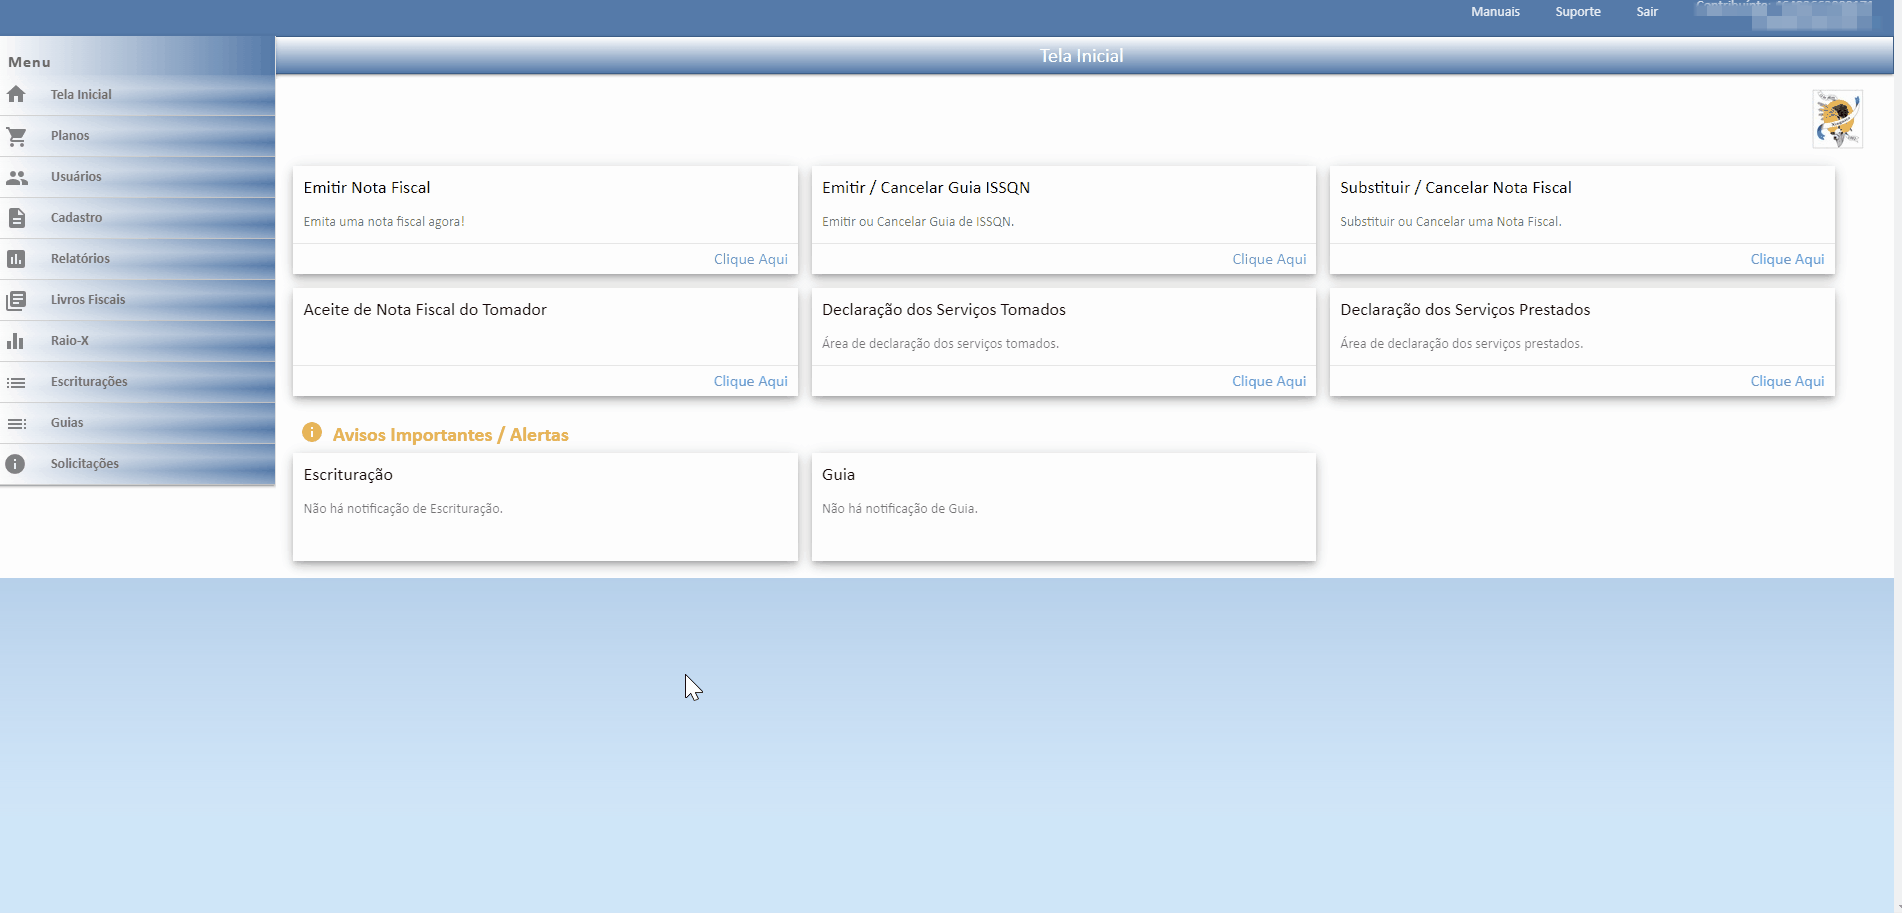Image resolution: width=1902 pixels, height=913 pixels.
Task: Click the bar graph icon for Raio-X
Action: pyautogui.click(x=16, y=341)
